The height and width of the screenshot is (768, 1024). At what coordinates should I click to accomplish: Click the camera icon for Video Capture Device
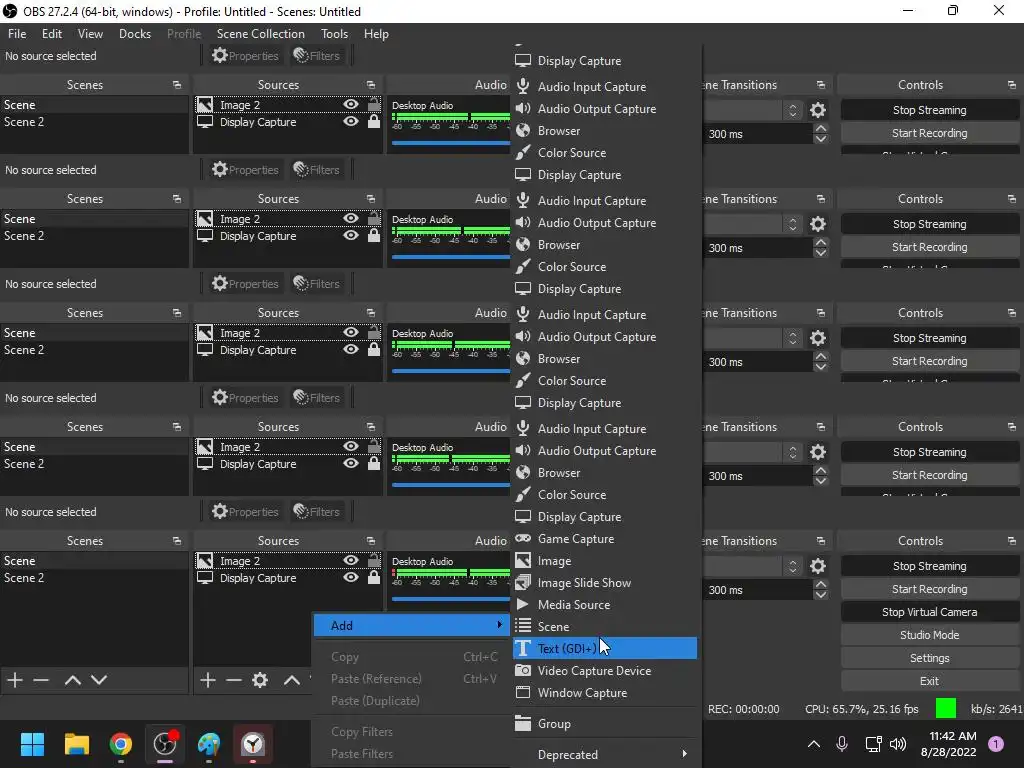point(523,670)
